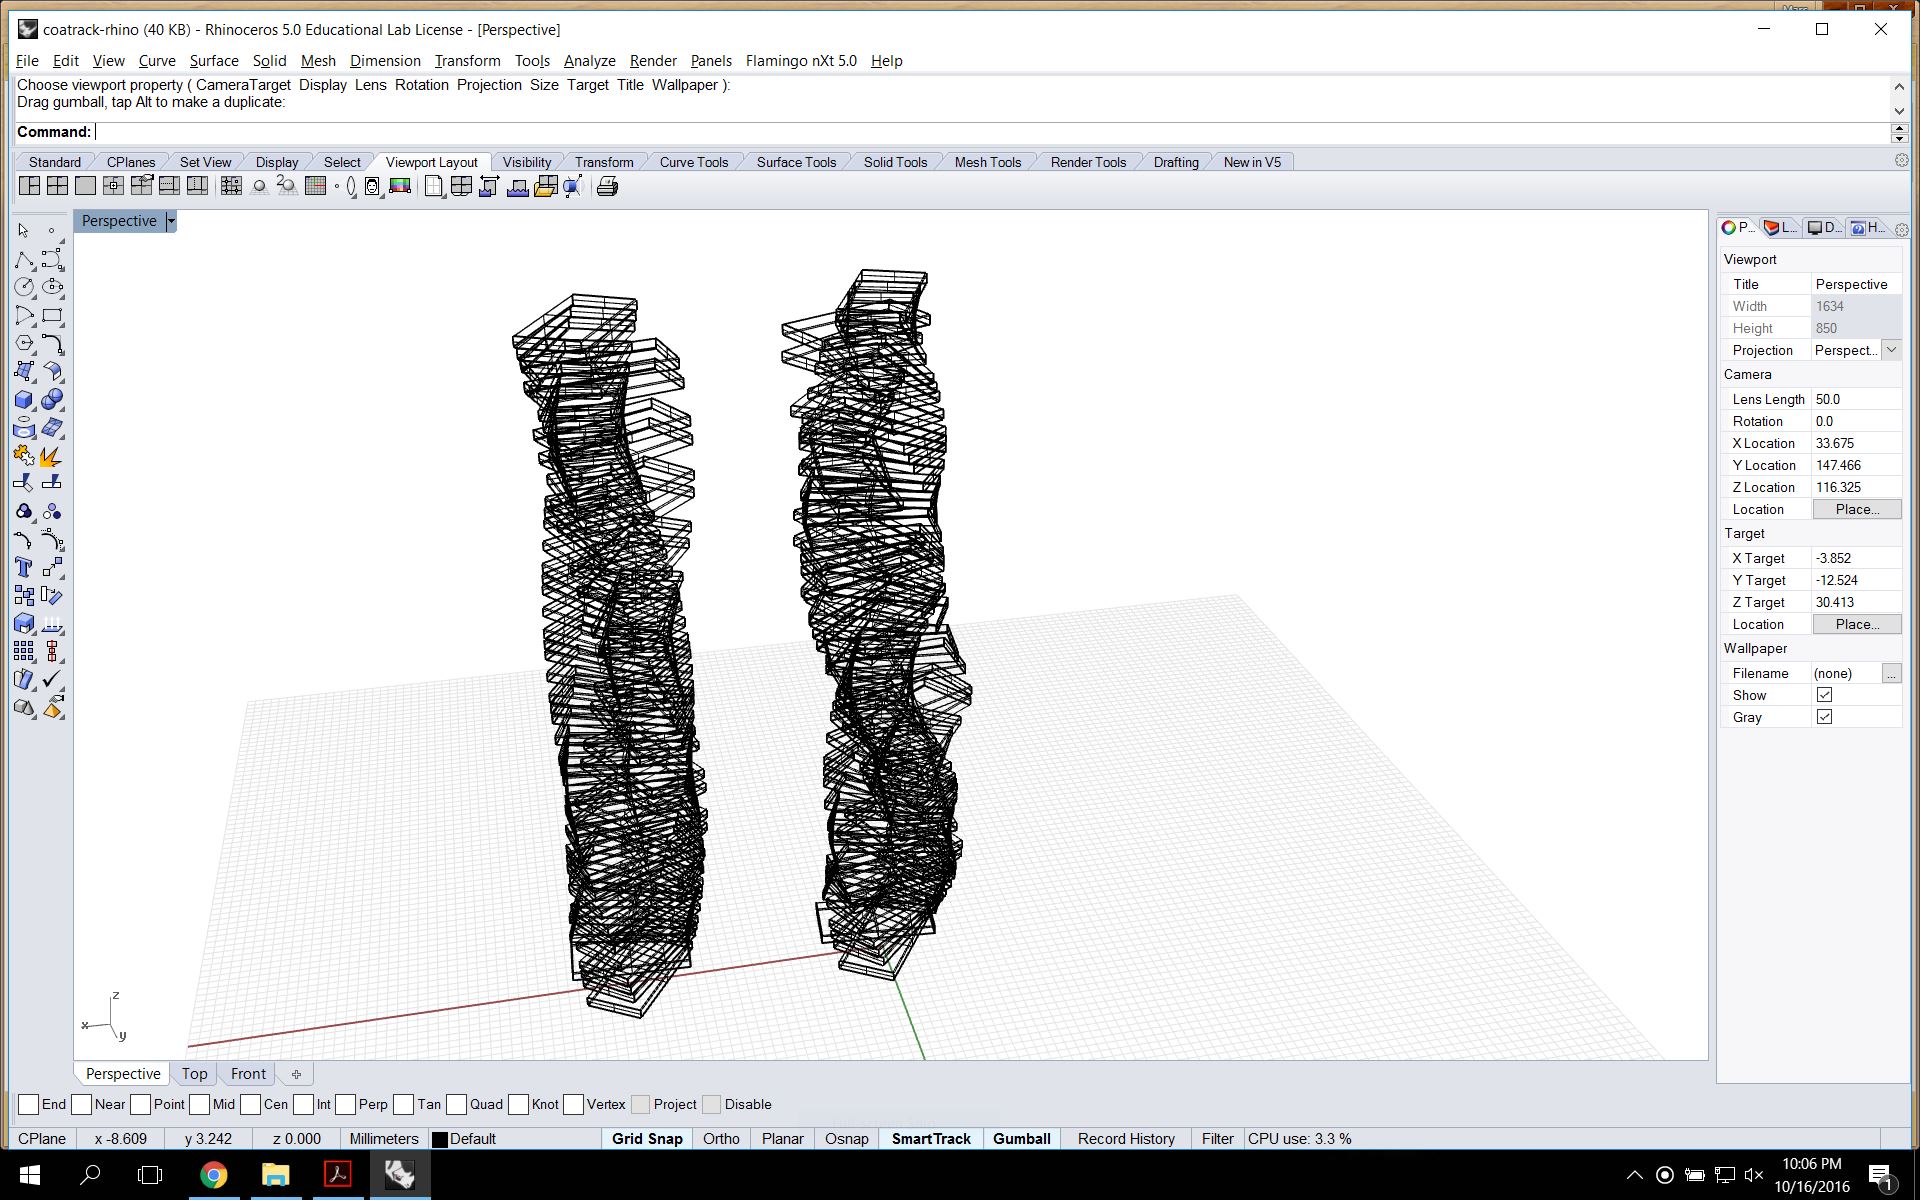Image resolution: width=1920 pixels, height=1200 pixels.
Task: Click the background bitmap face icon
Action: tap(373, 186)
